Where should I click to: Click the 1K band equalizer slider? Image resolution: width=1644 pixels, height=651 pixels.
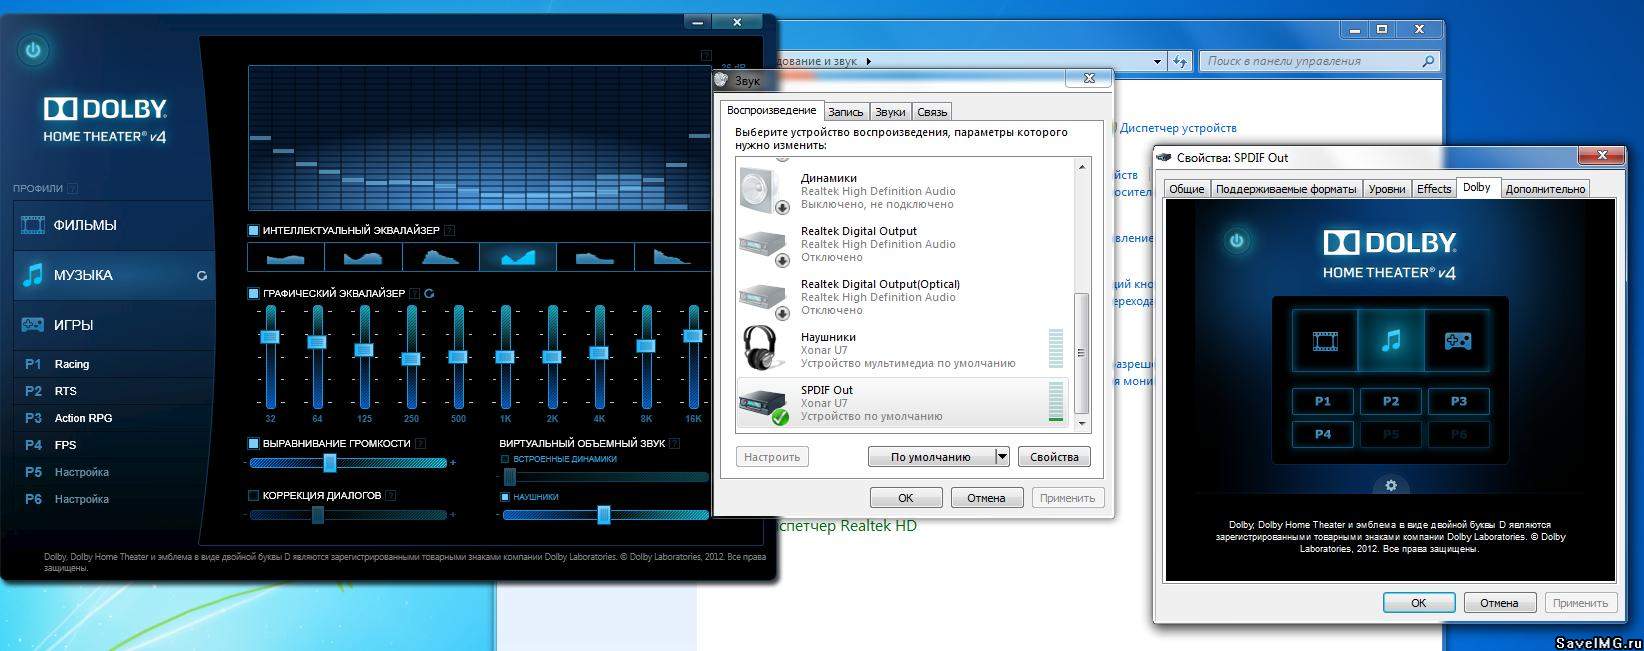pos(505,356)
